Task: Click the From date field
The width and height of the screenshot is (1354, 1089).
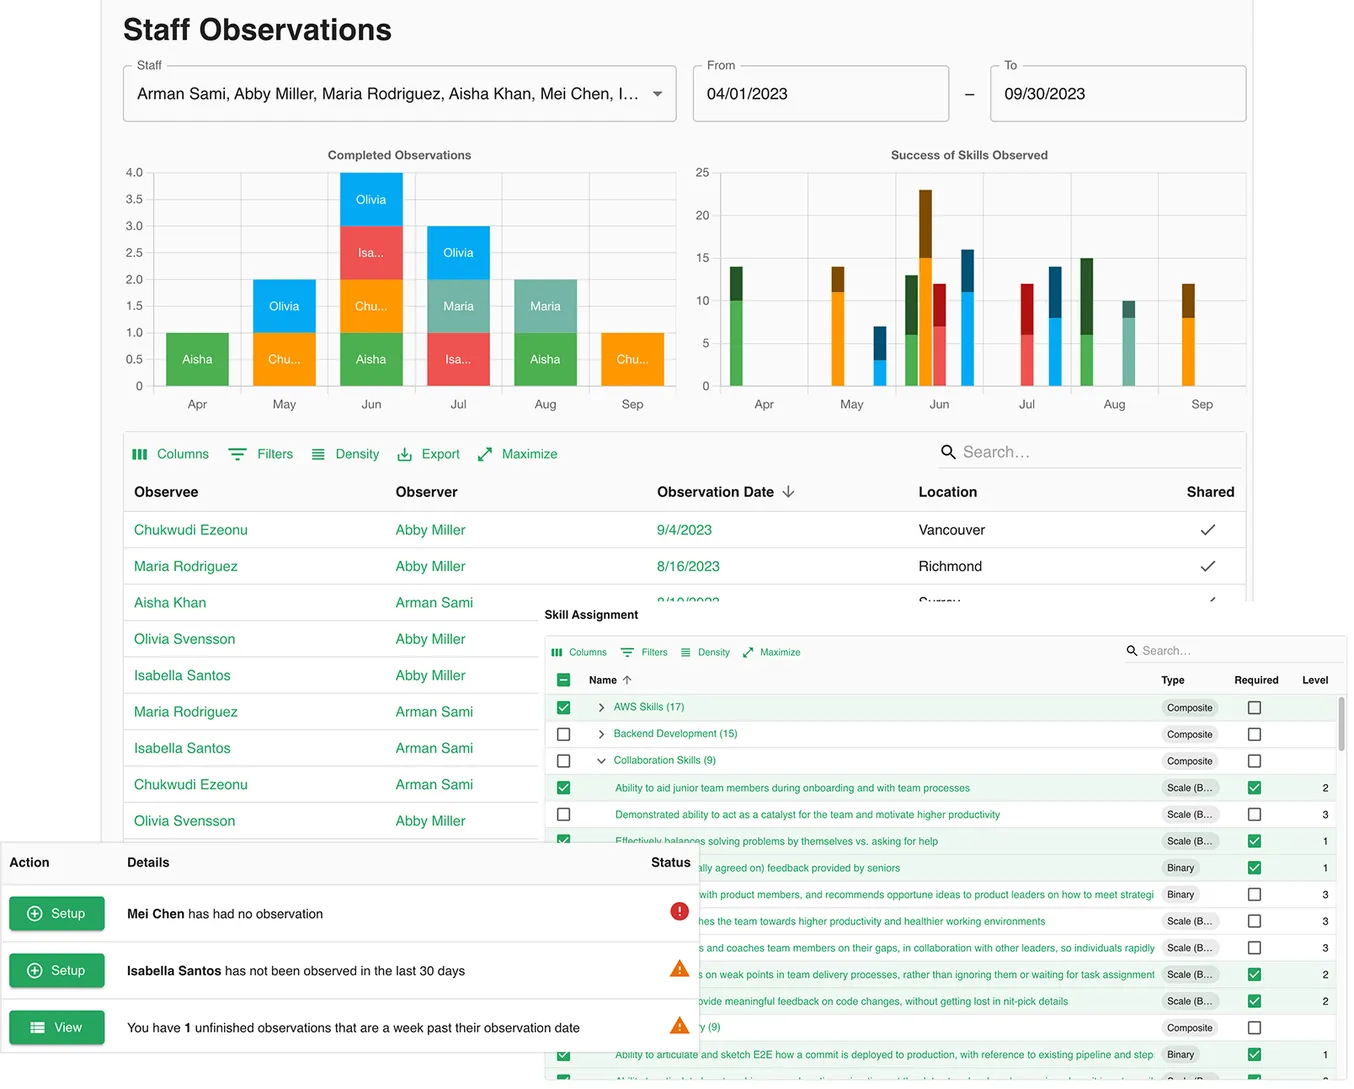Action: tap(820, 94)
